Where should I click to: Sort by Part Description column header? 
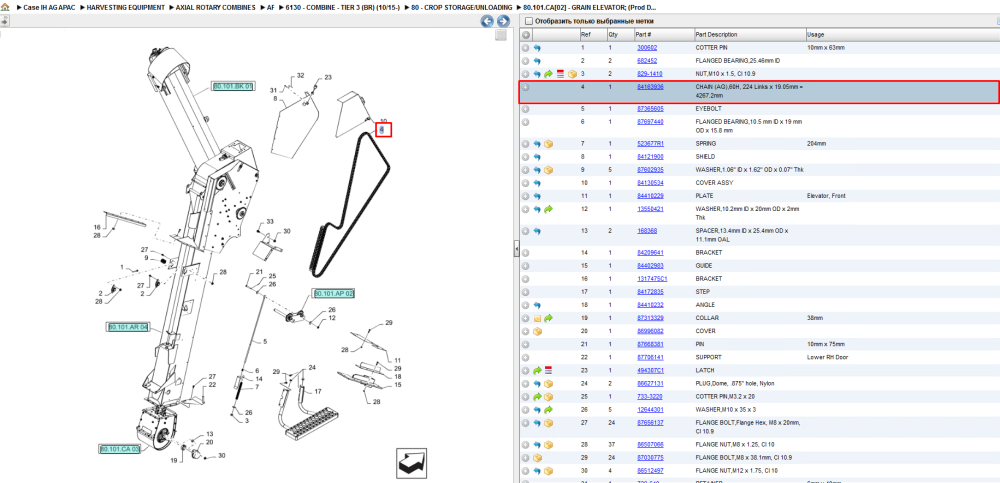716,34
